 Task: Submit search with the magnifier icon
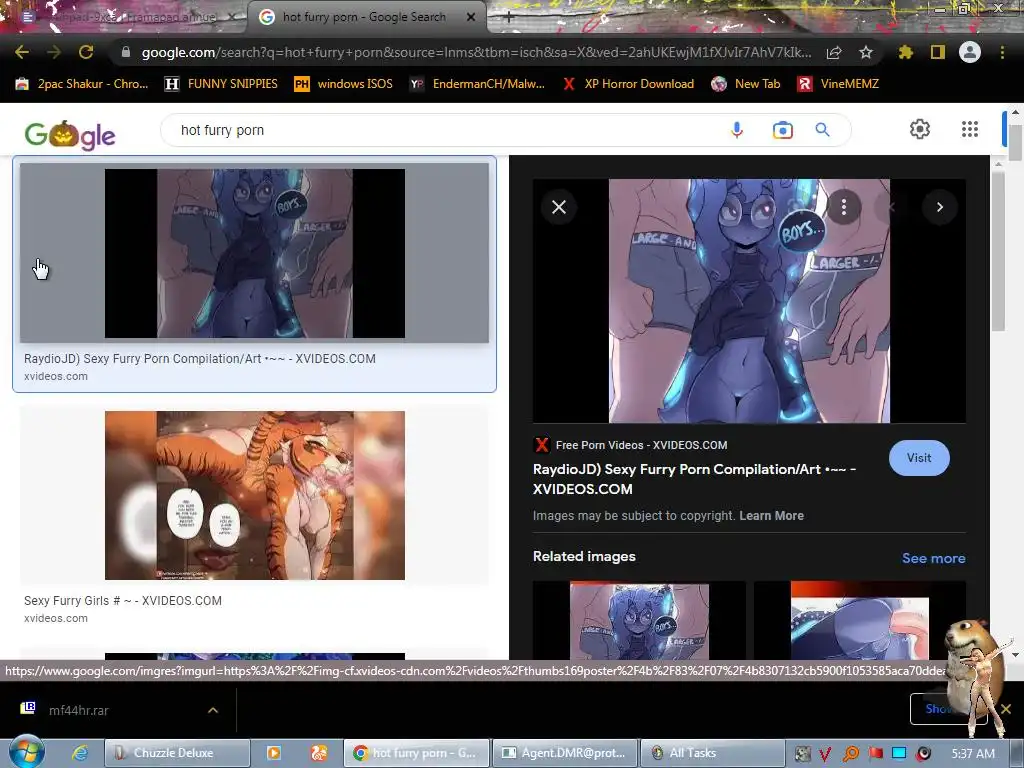[823, 130]
